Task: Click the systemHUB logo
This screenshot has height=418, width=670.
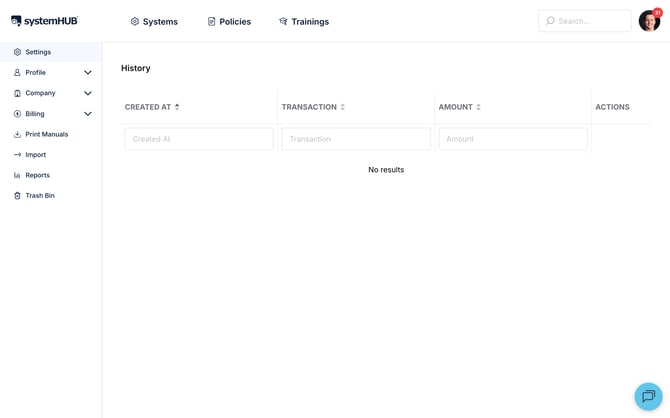Action: coord(44,21)
